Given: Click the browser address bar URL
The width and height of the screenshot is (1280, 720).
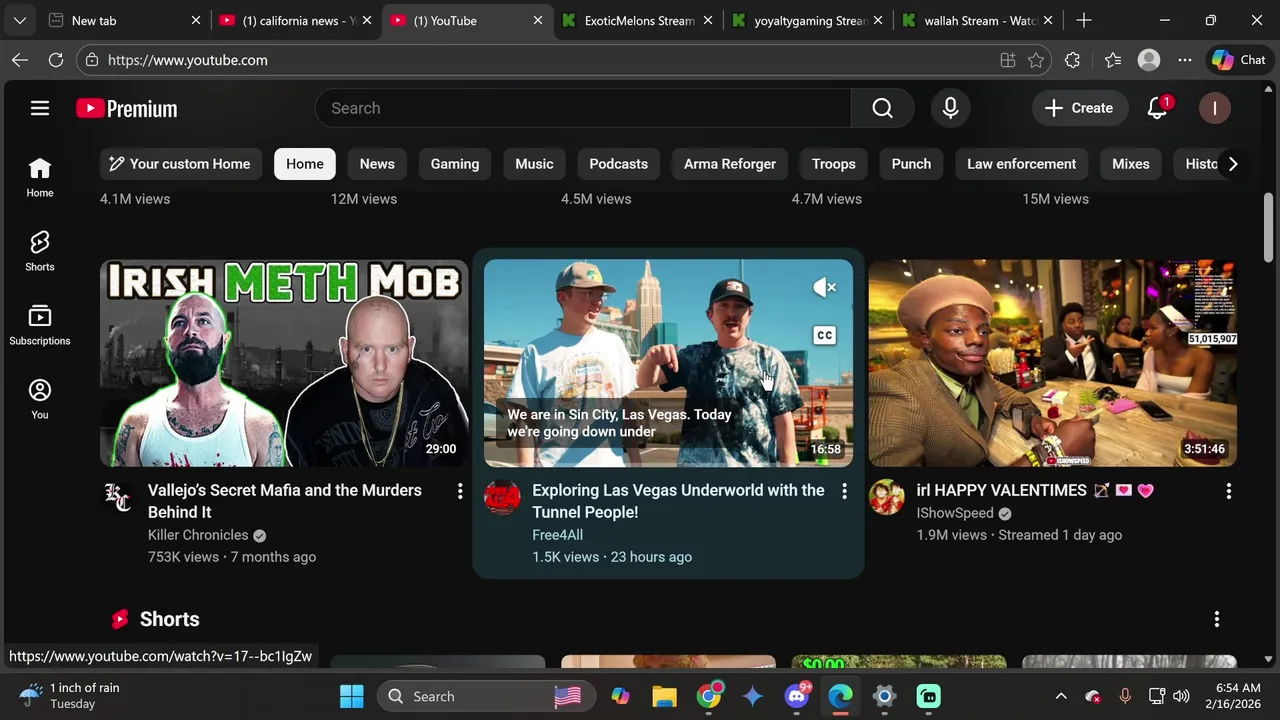Looking at the screenshot, I should pos(187,60).
